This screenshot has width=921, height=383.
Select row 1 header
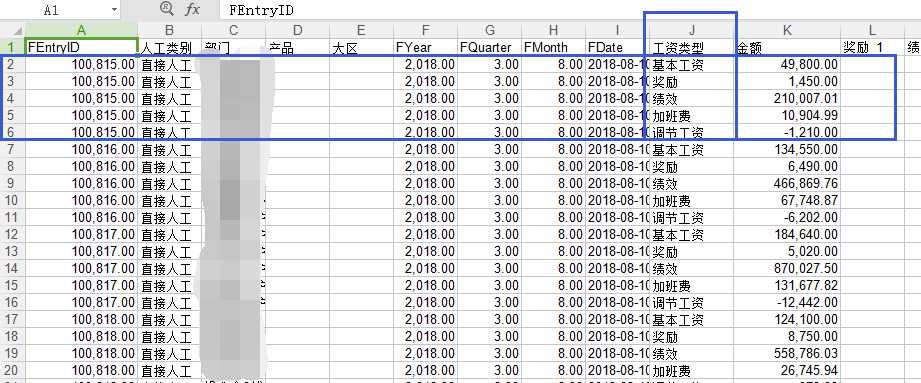[x=13, y=48]
